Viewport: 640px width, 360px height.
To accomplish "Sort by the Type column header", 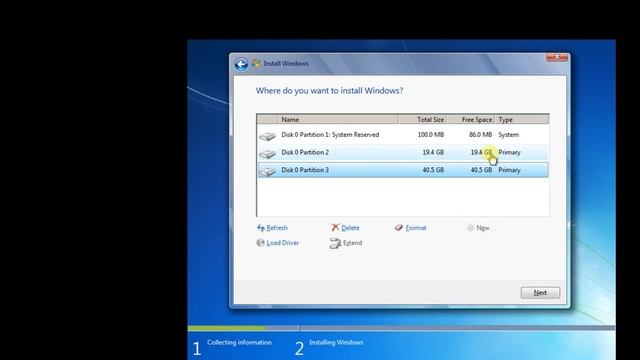I will (522, 120).
